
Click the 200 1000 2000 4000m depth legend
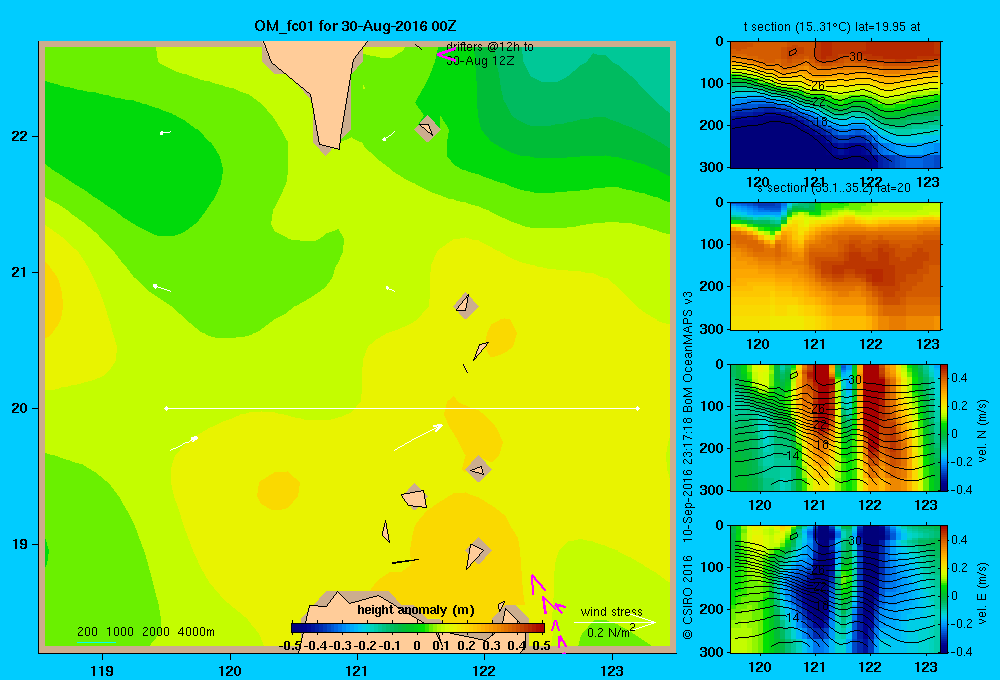[145, 632]
